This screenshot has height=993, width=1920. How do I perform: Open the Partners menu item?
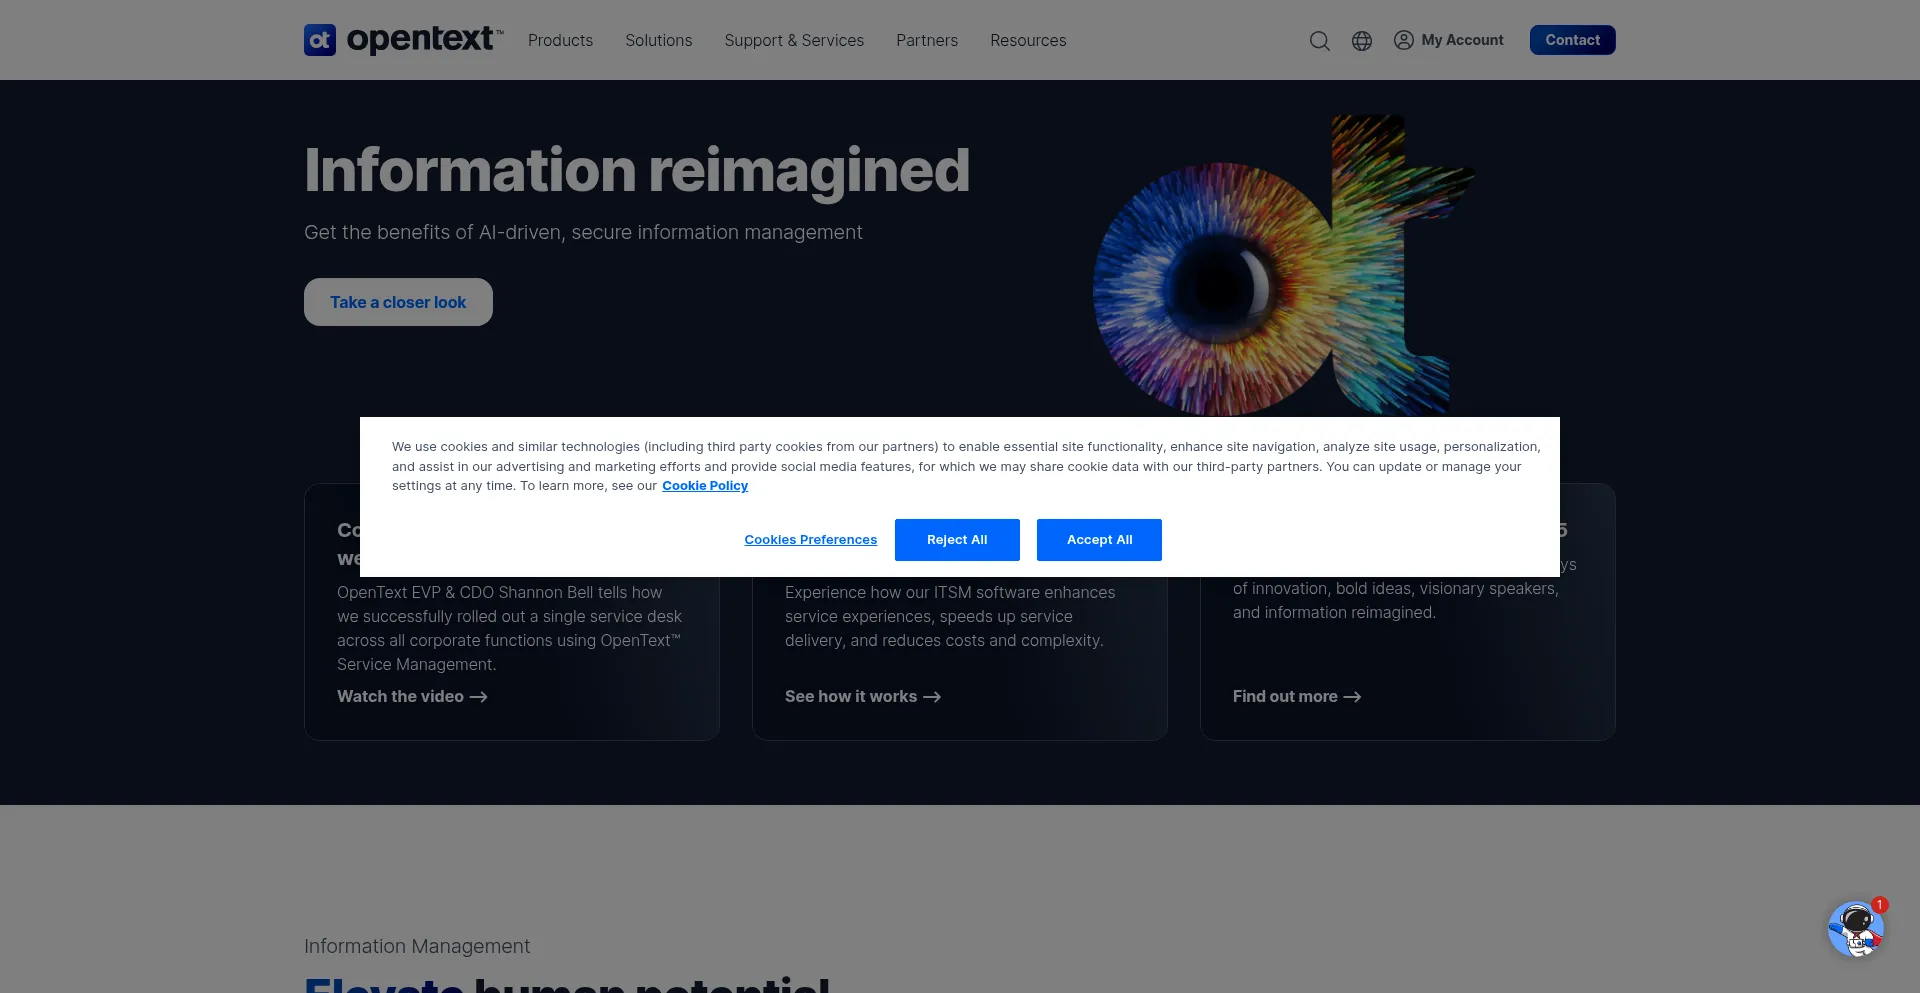pyautogui.click(x=926, y=41)
